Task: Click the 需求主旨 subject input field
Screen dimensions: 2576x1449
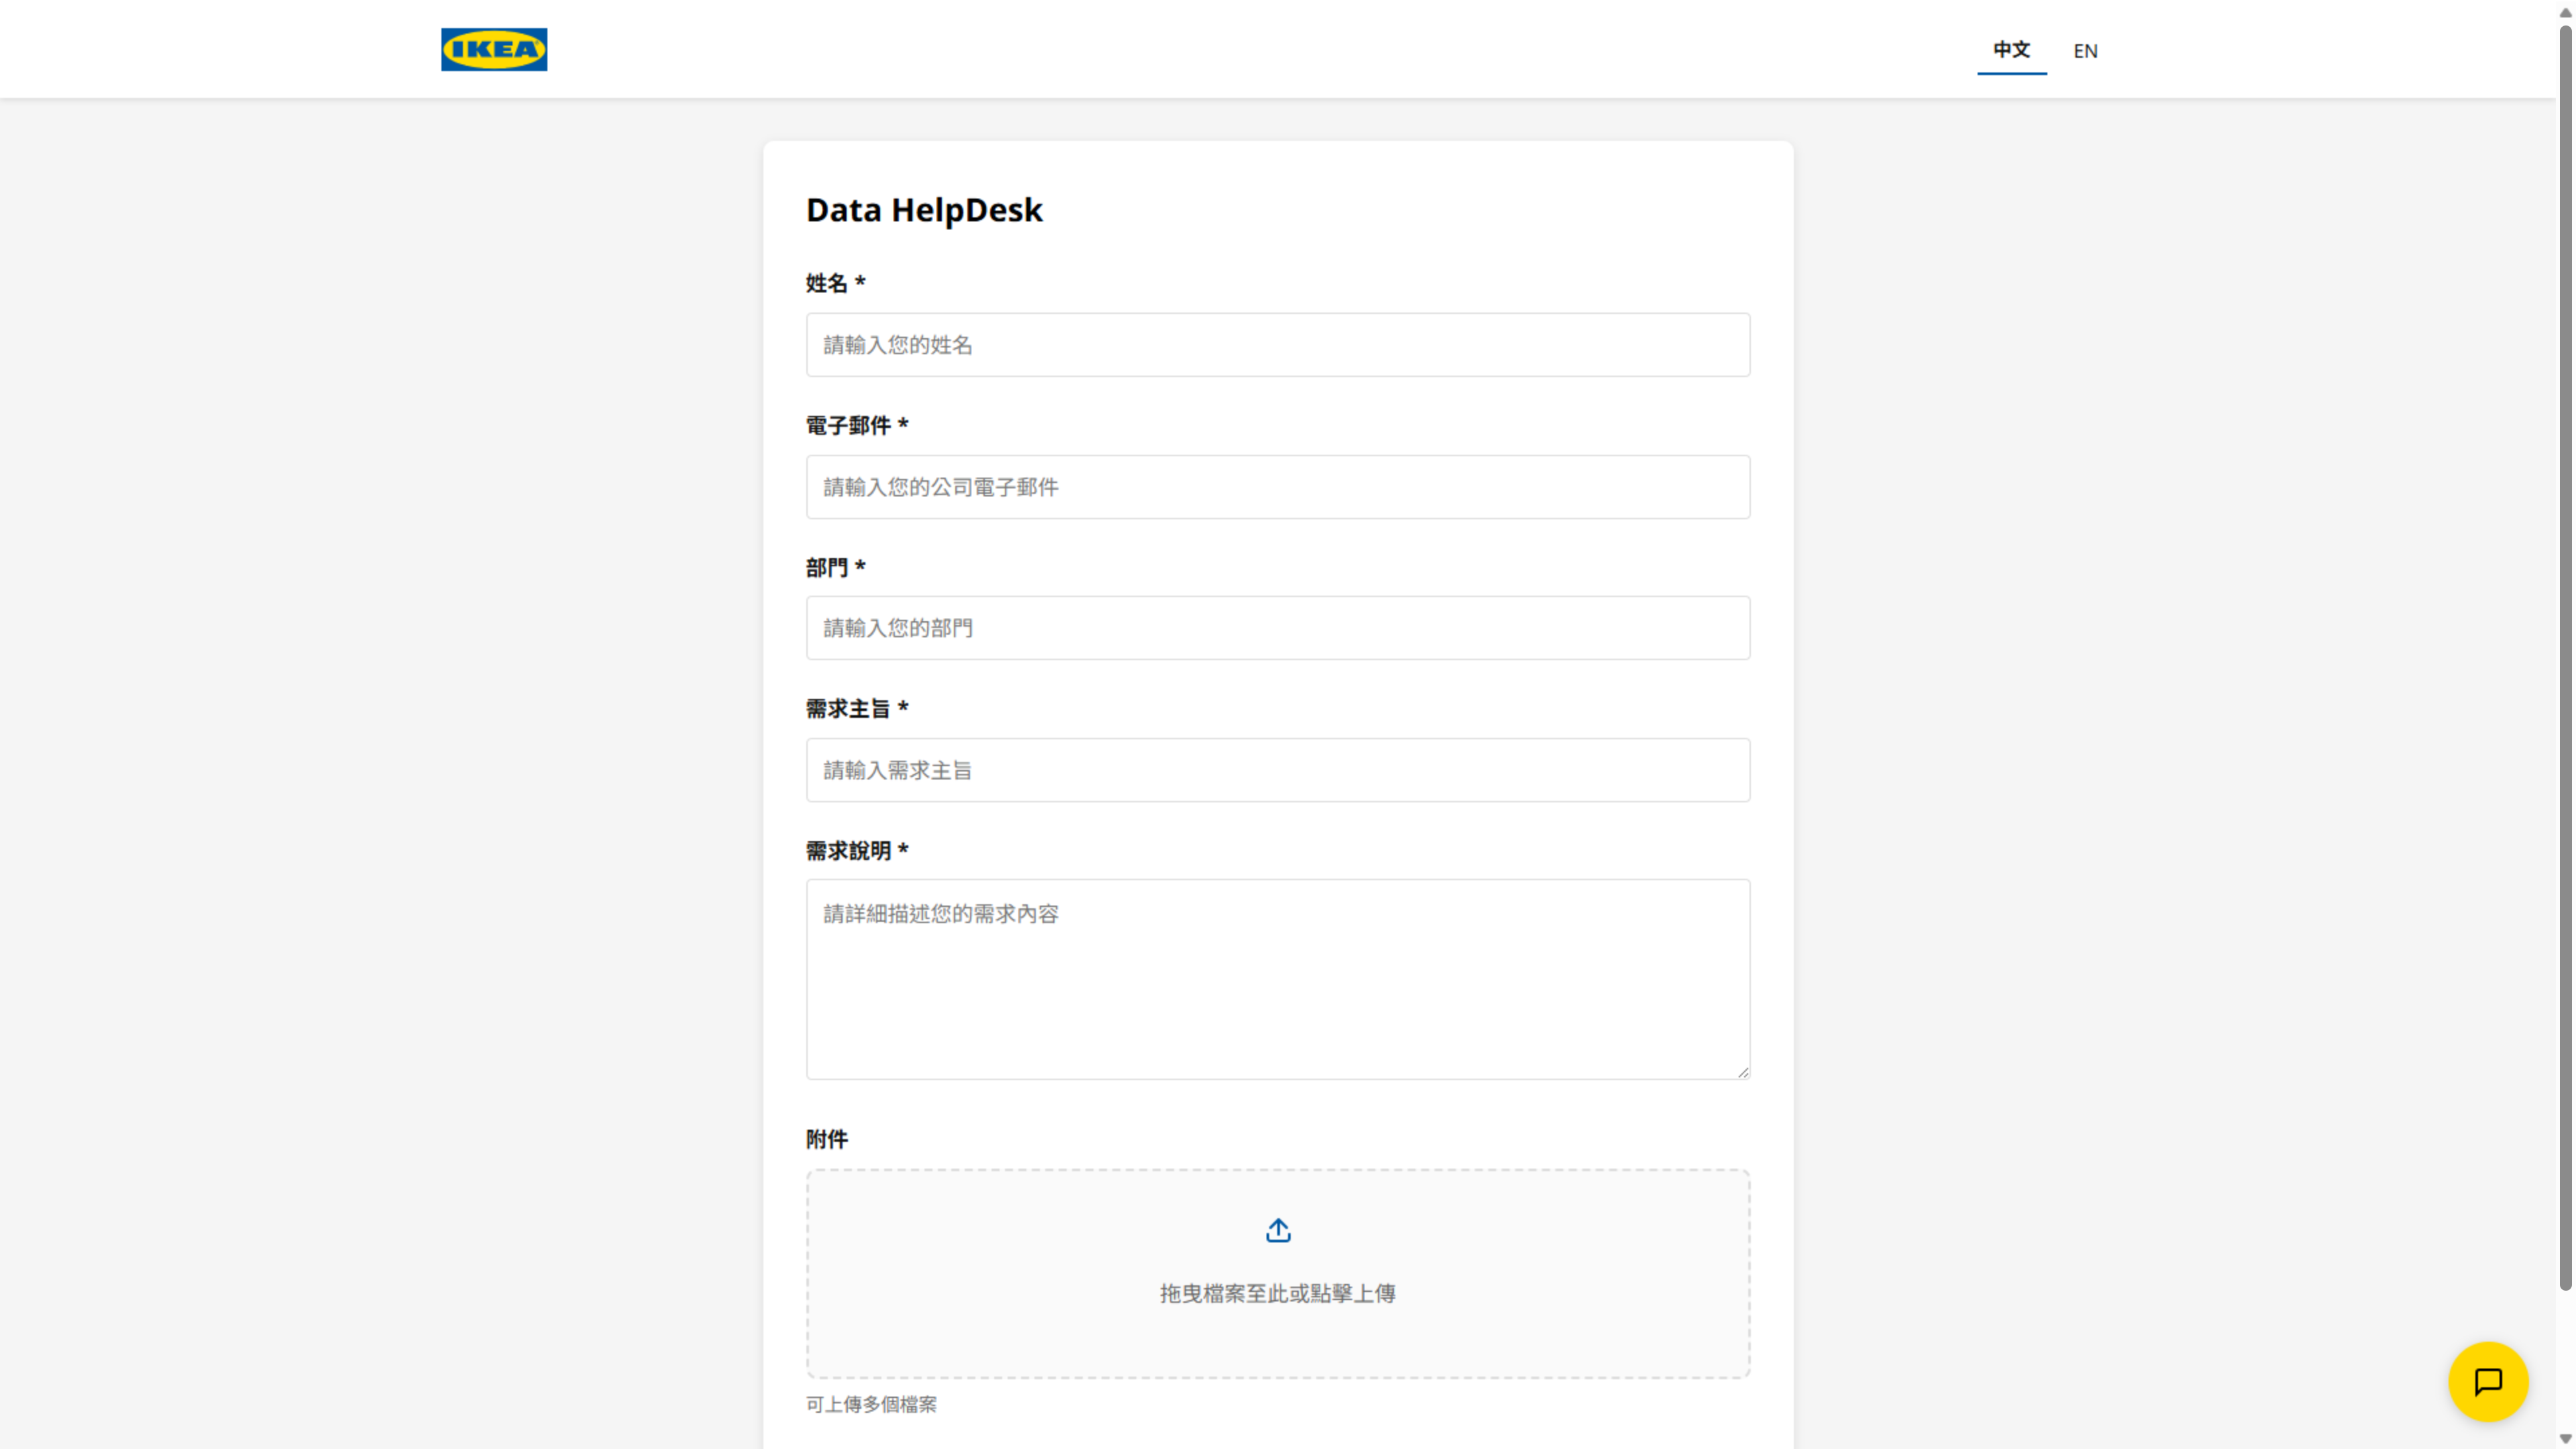Action: click(1277, 770)
